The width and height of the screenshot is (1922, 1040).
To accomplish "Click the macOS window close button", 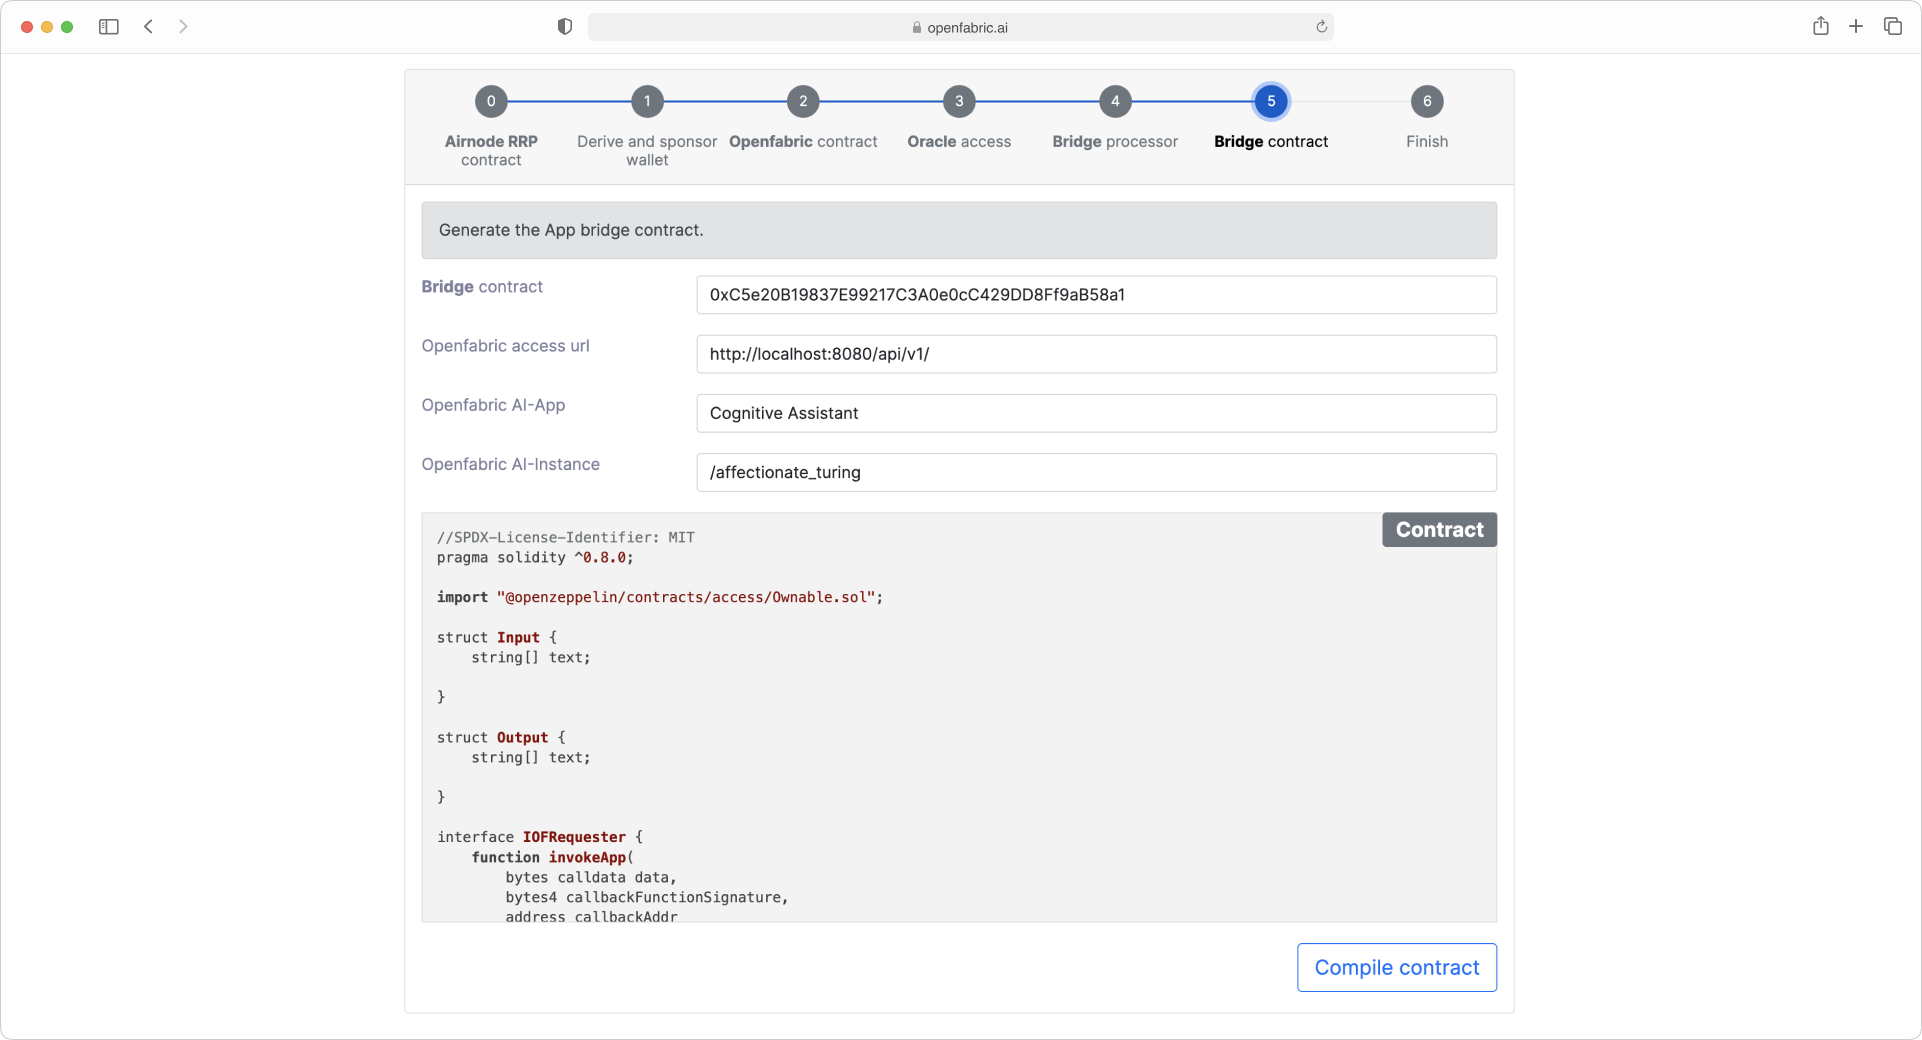I will click(x=27, y=27).
